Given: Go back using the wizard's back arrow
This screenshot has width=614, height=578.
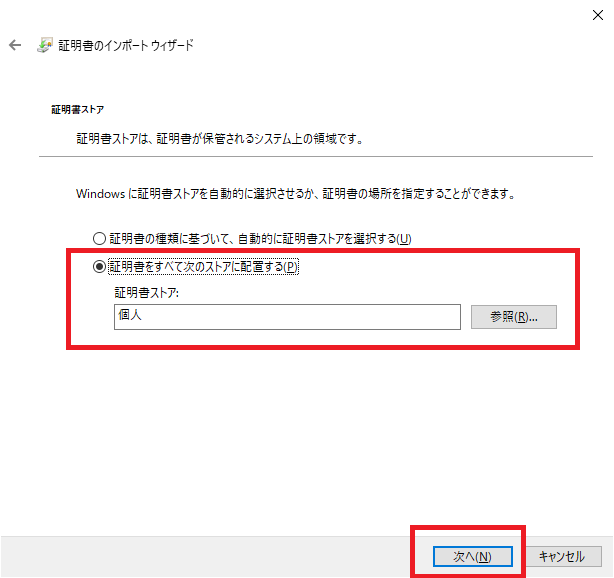Looking at the screenshot, I should (x=15, y=45).
